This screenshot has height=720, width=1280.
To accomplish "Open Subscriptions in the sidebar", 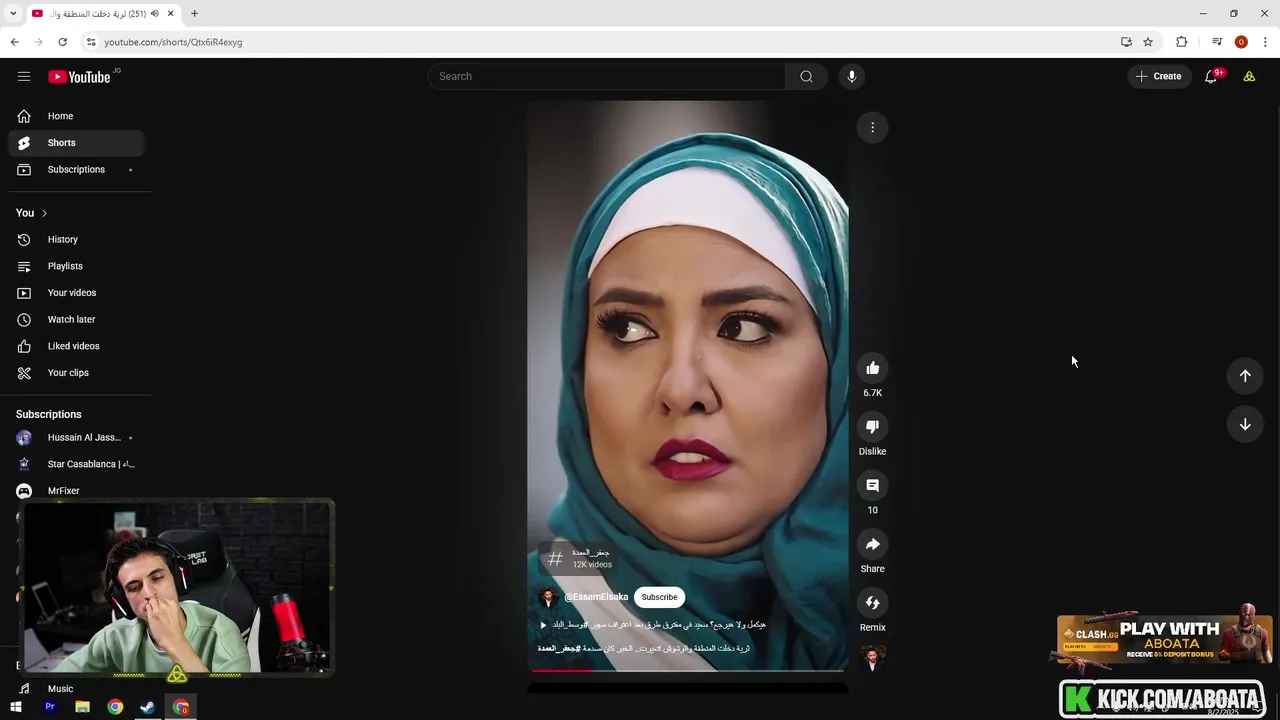I will coord(76,170).
